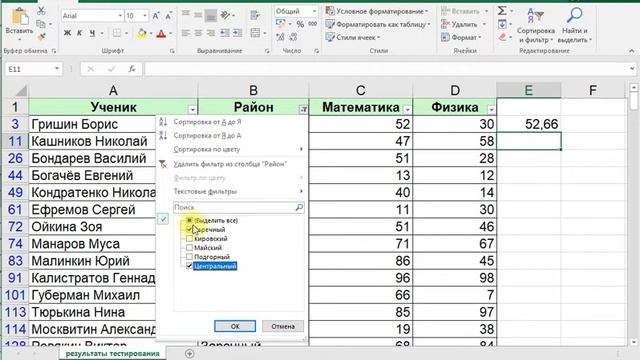The width and height of the screenshot is (640, 360).
Task: Add a new sheet with plus button
Action: [x=189, y=353]
